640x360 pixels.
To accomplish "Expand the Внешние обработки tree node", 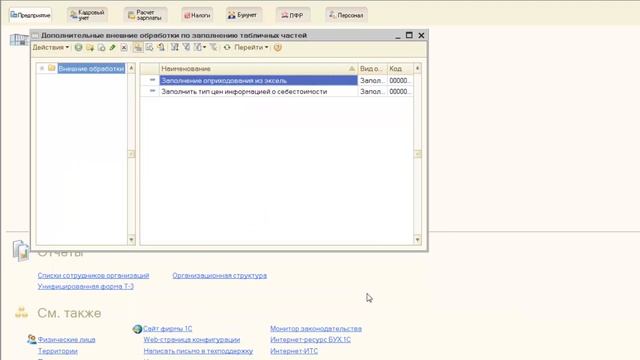I will pyautogui.click(x=42, y=69).
